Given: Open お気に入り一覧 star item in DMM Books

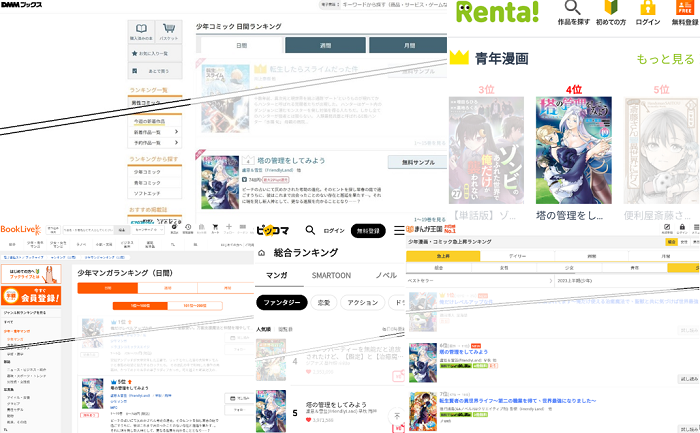Looking at the screenshot, I should pos(155,53).
